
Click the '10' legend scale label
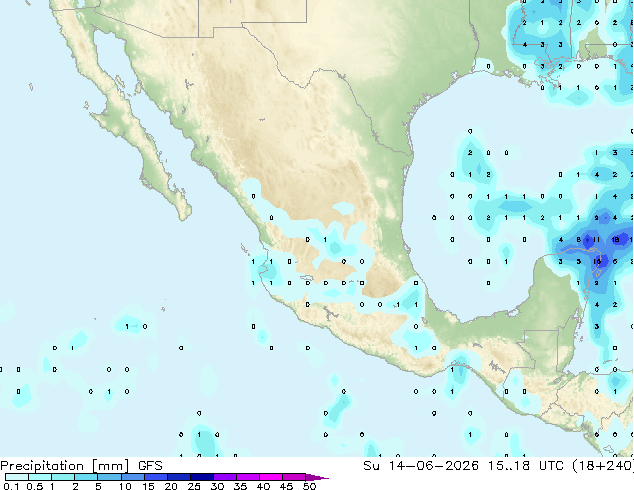[125, 486]
